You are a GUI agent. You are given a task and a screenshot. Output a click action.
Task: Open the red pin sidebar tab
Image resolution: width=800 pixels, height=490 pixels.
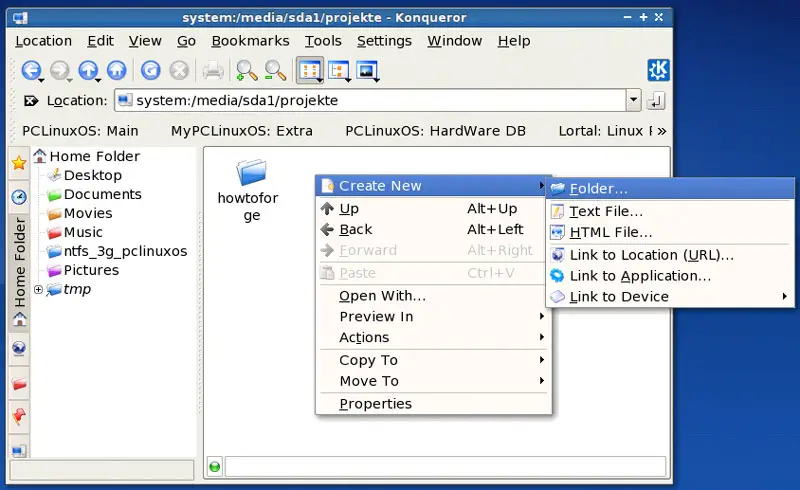(19, 417)
